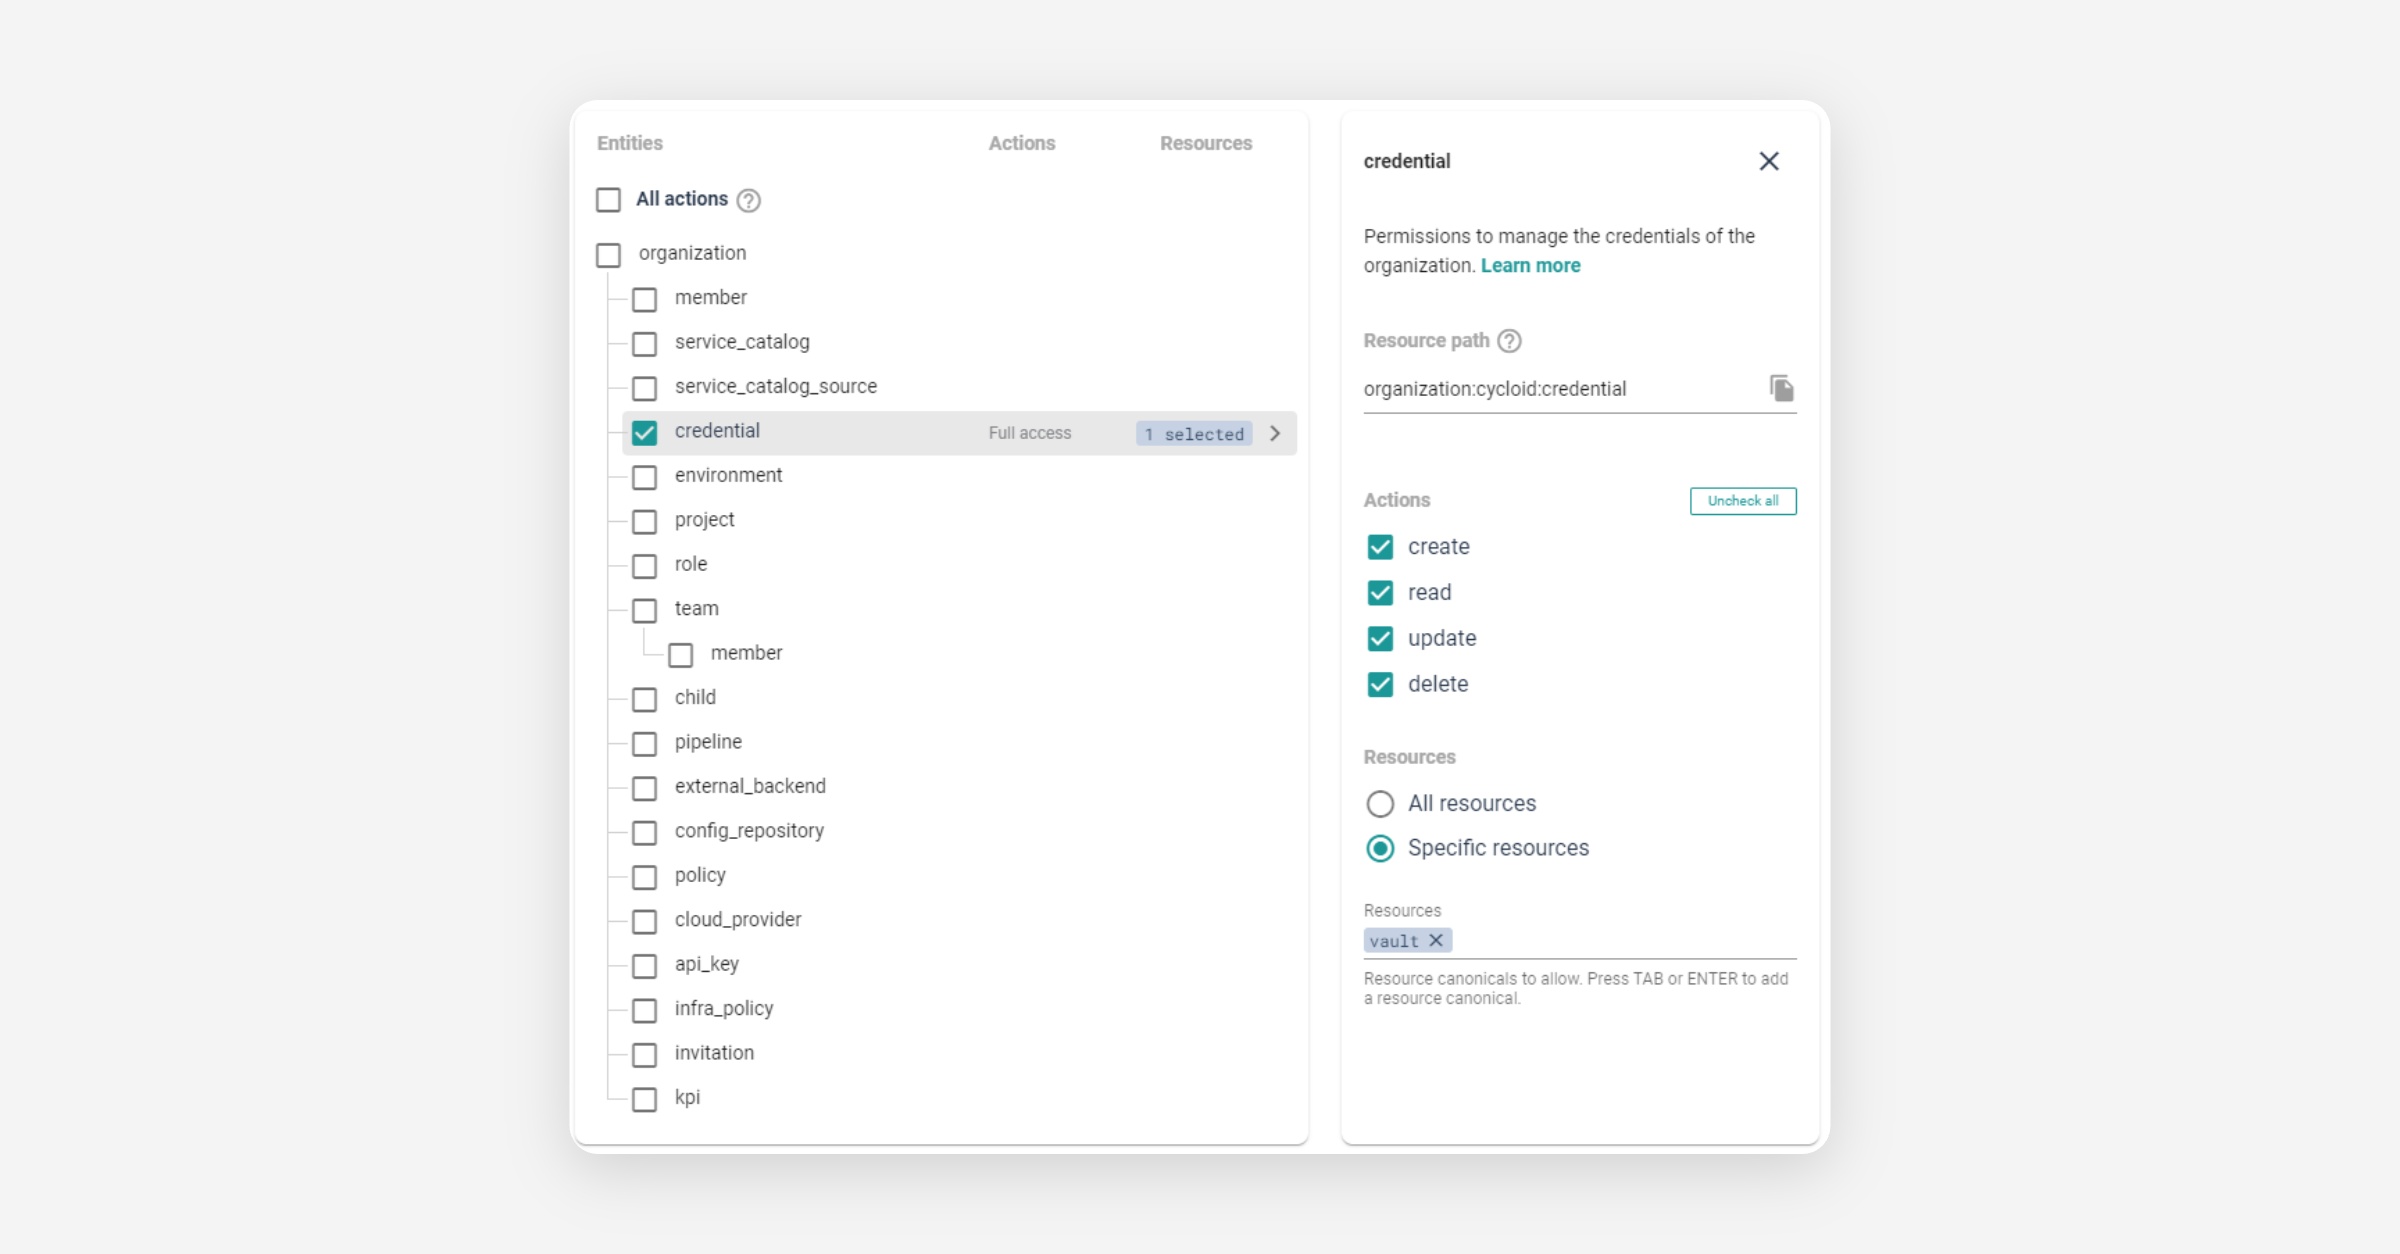Tick the infra_policy checkbox

click(x=644, y=1010)
